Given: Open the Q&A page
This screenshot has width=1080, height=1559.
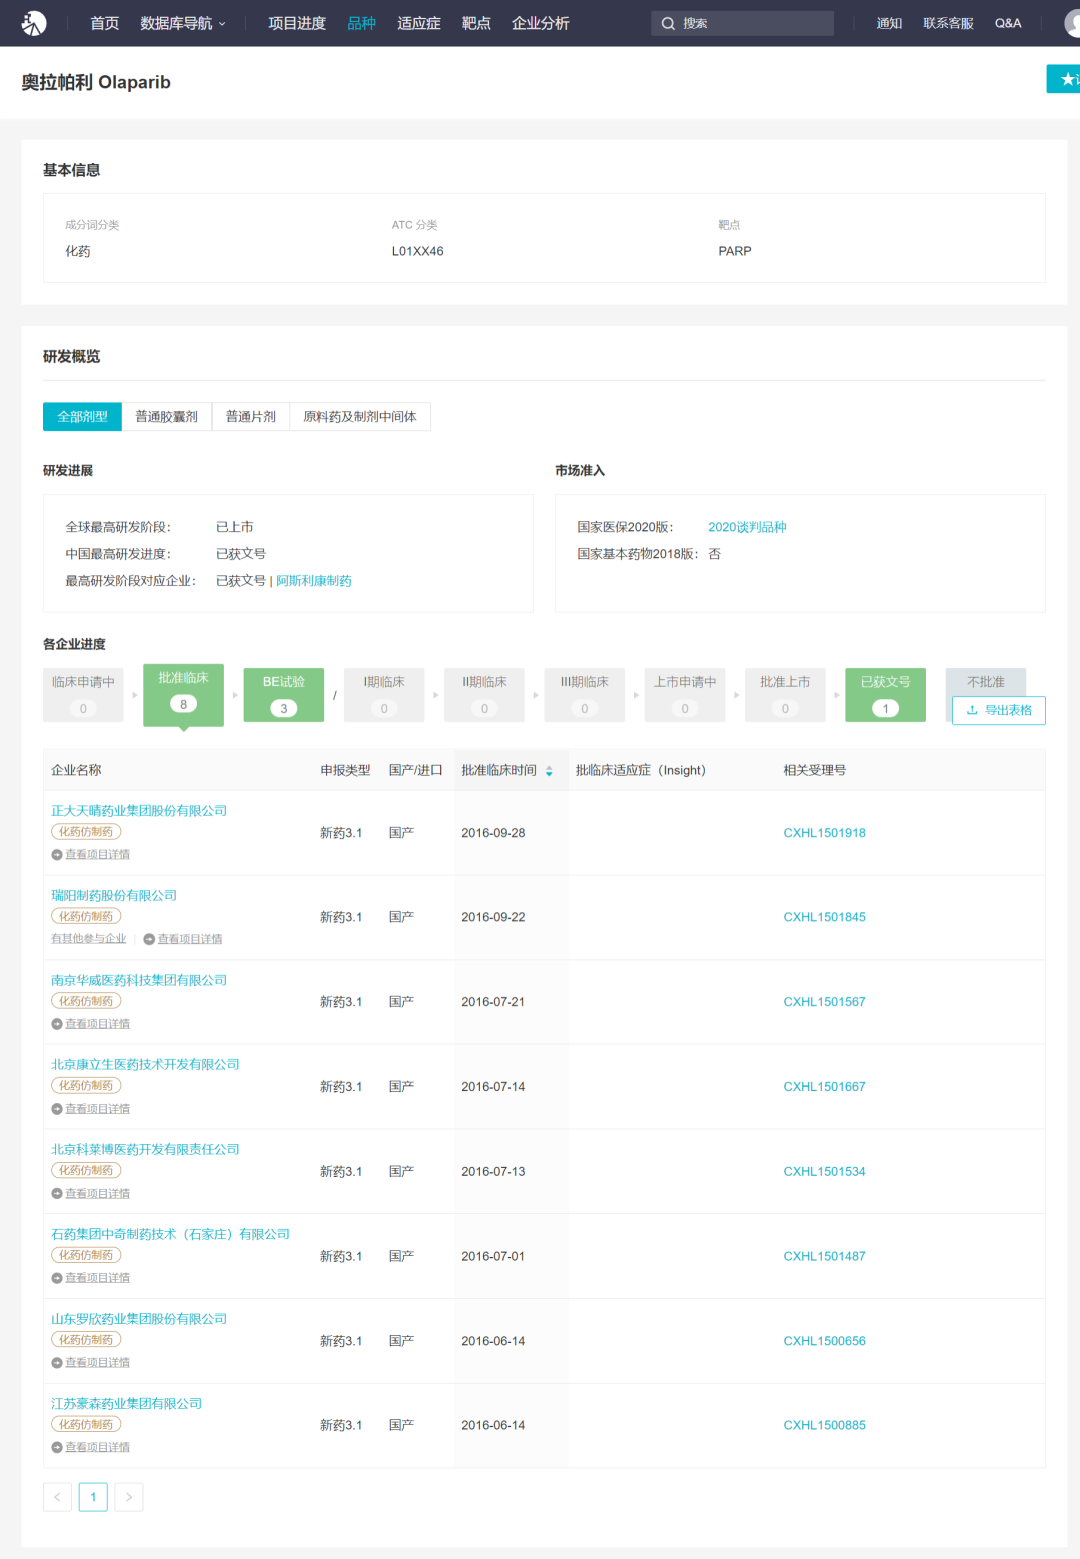Looking at the screenshot, I should tap(1008, 23).
